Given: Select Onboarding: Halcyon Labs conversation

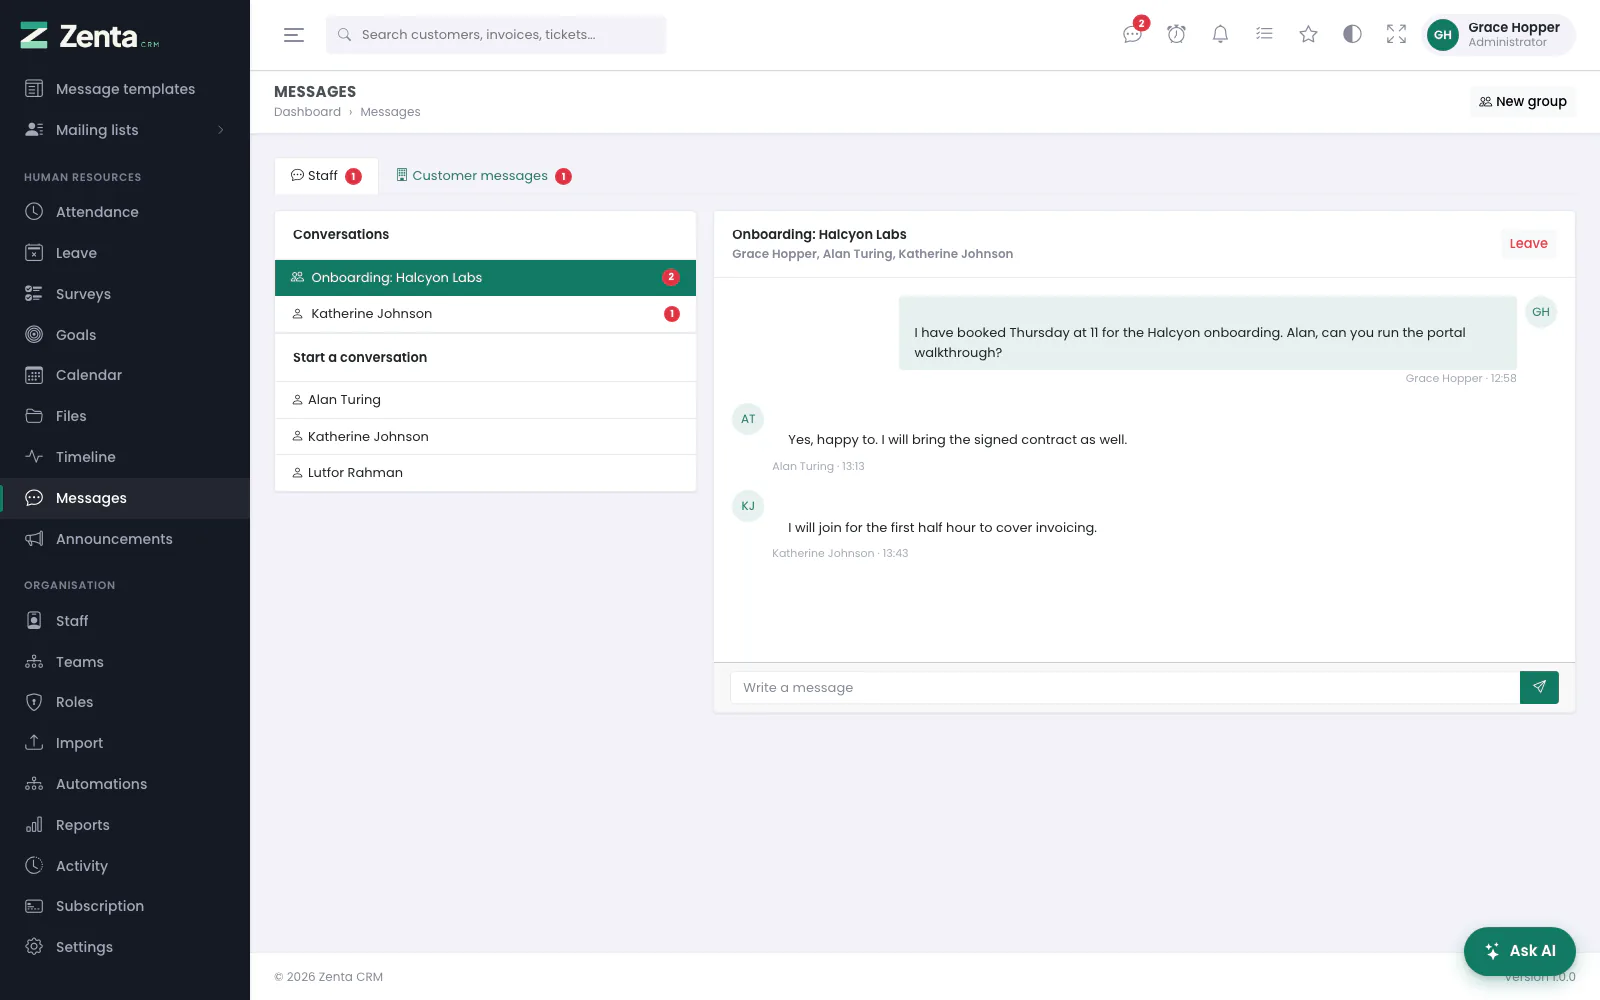Looking at the screenshot, I should pos(485,278).
